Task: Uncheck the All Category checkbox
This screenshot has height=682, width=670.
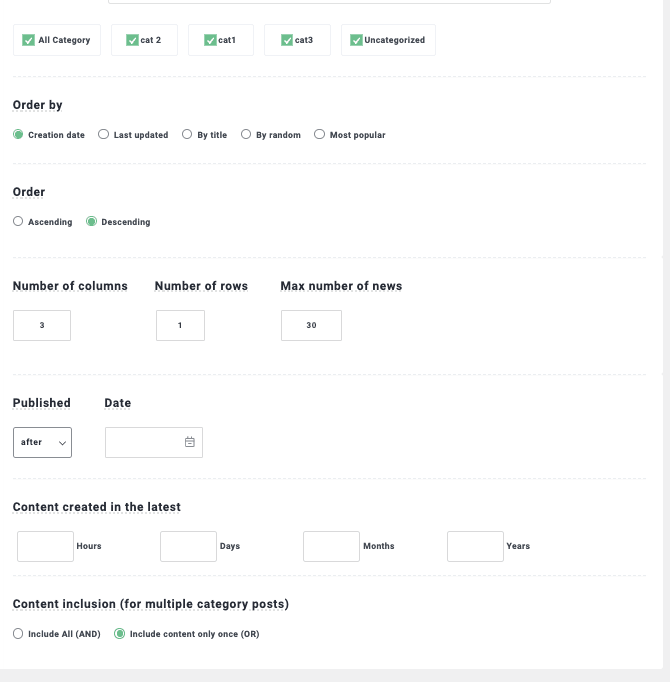Action: click(29, 40)
